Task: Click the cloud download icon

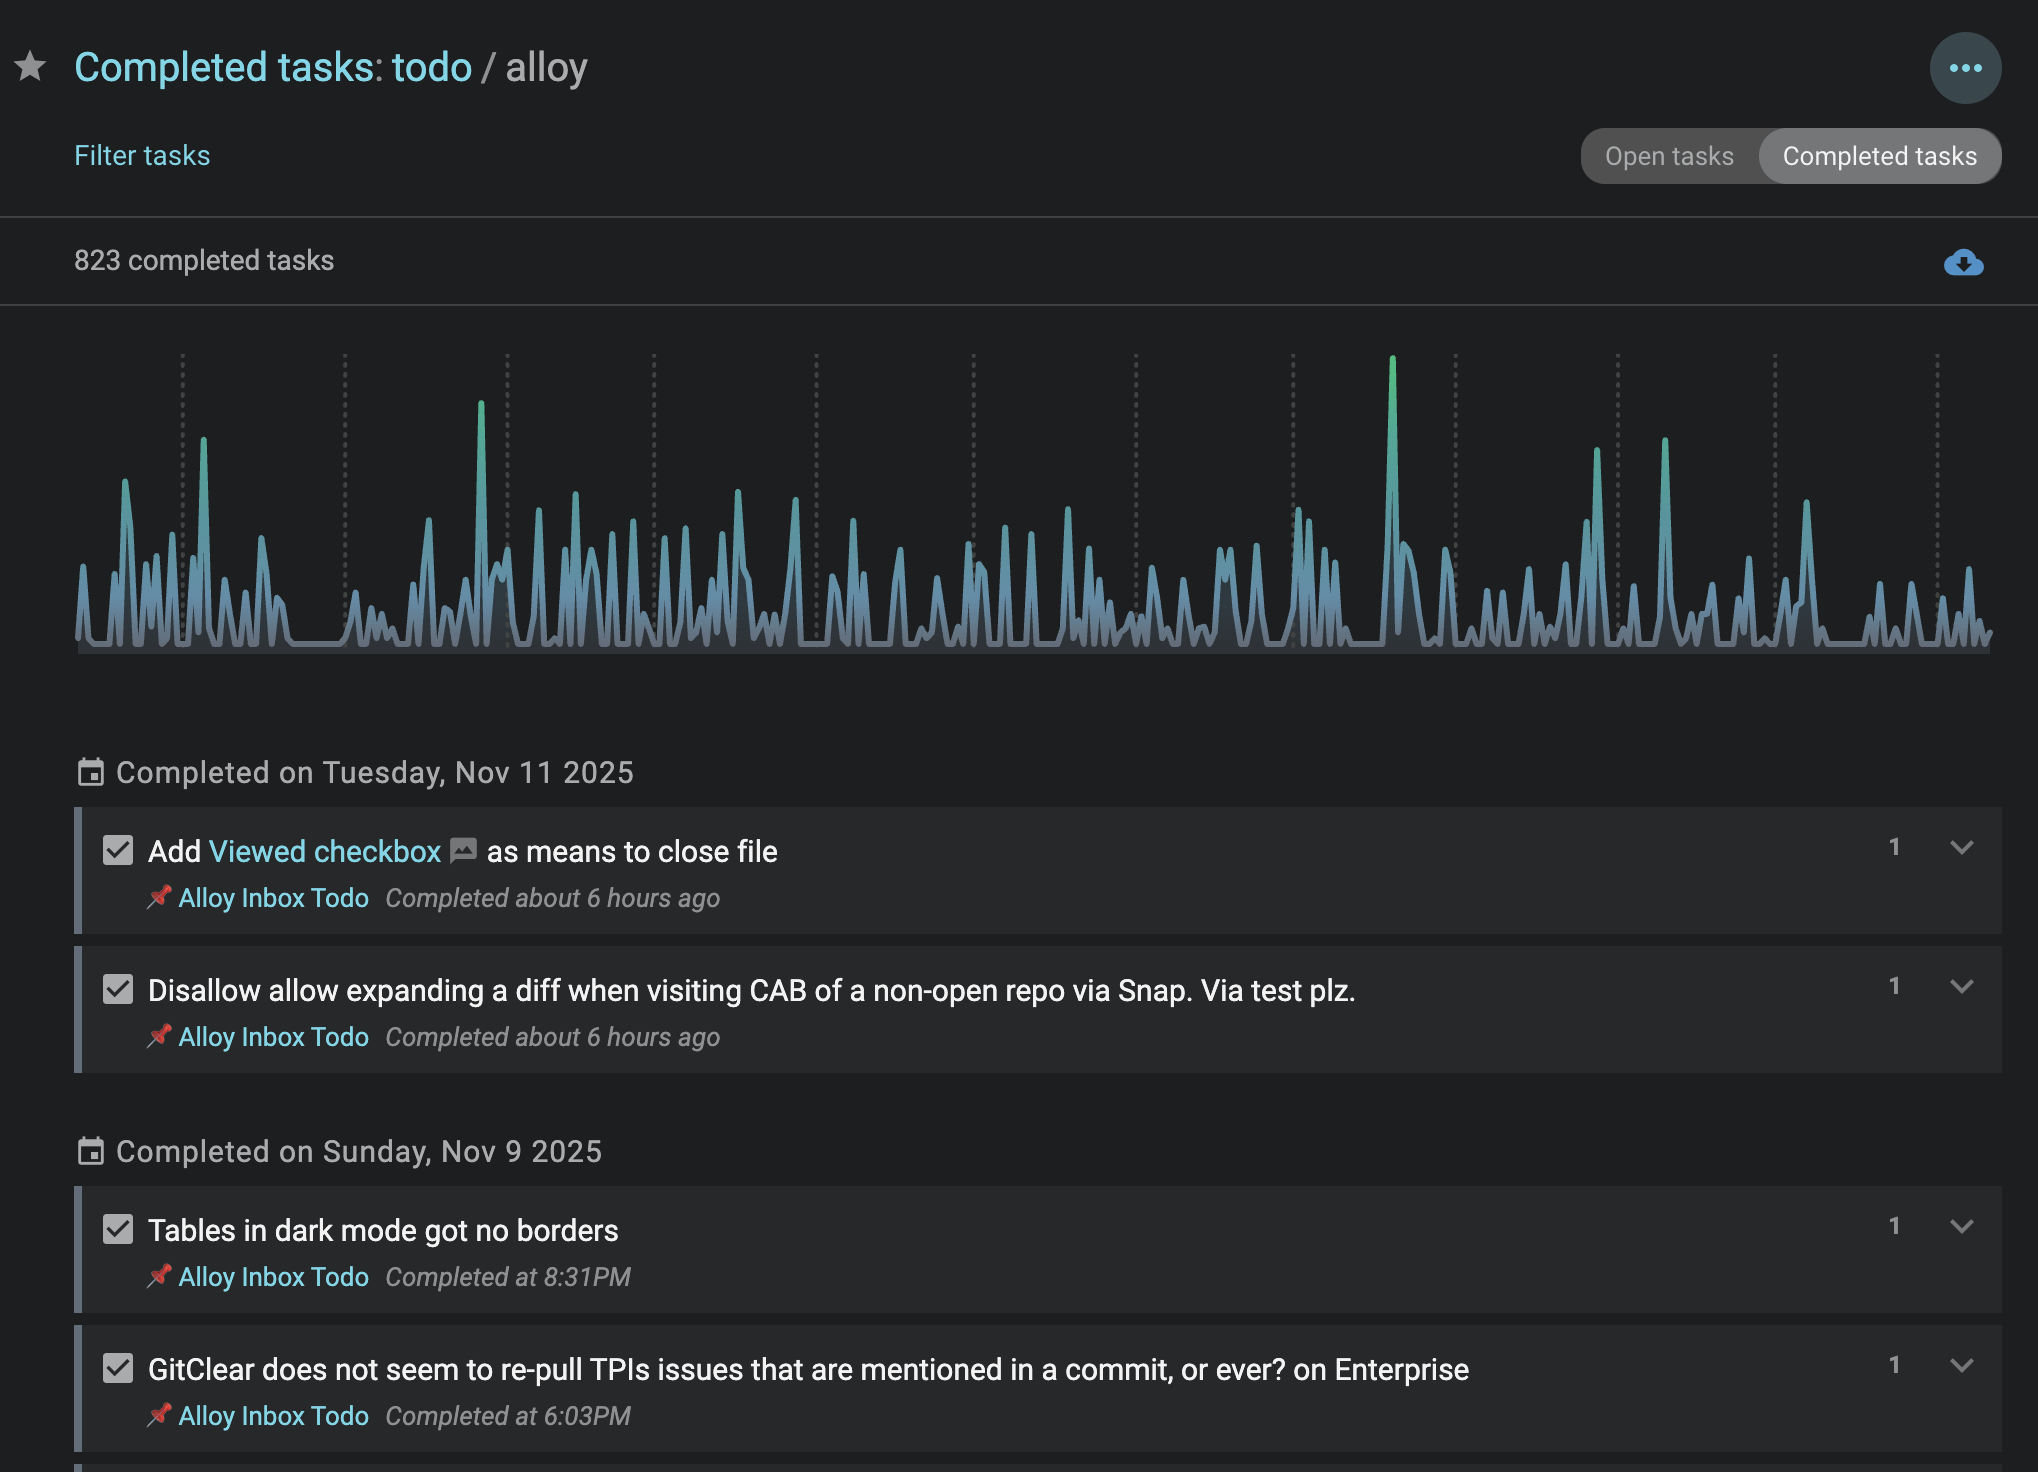Action: 1963,263
